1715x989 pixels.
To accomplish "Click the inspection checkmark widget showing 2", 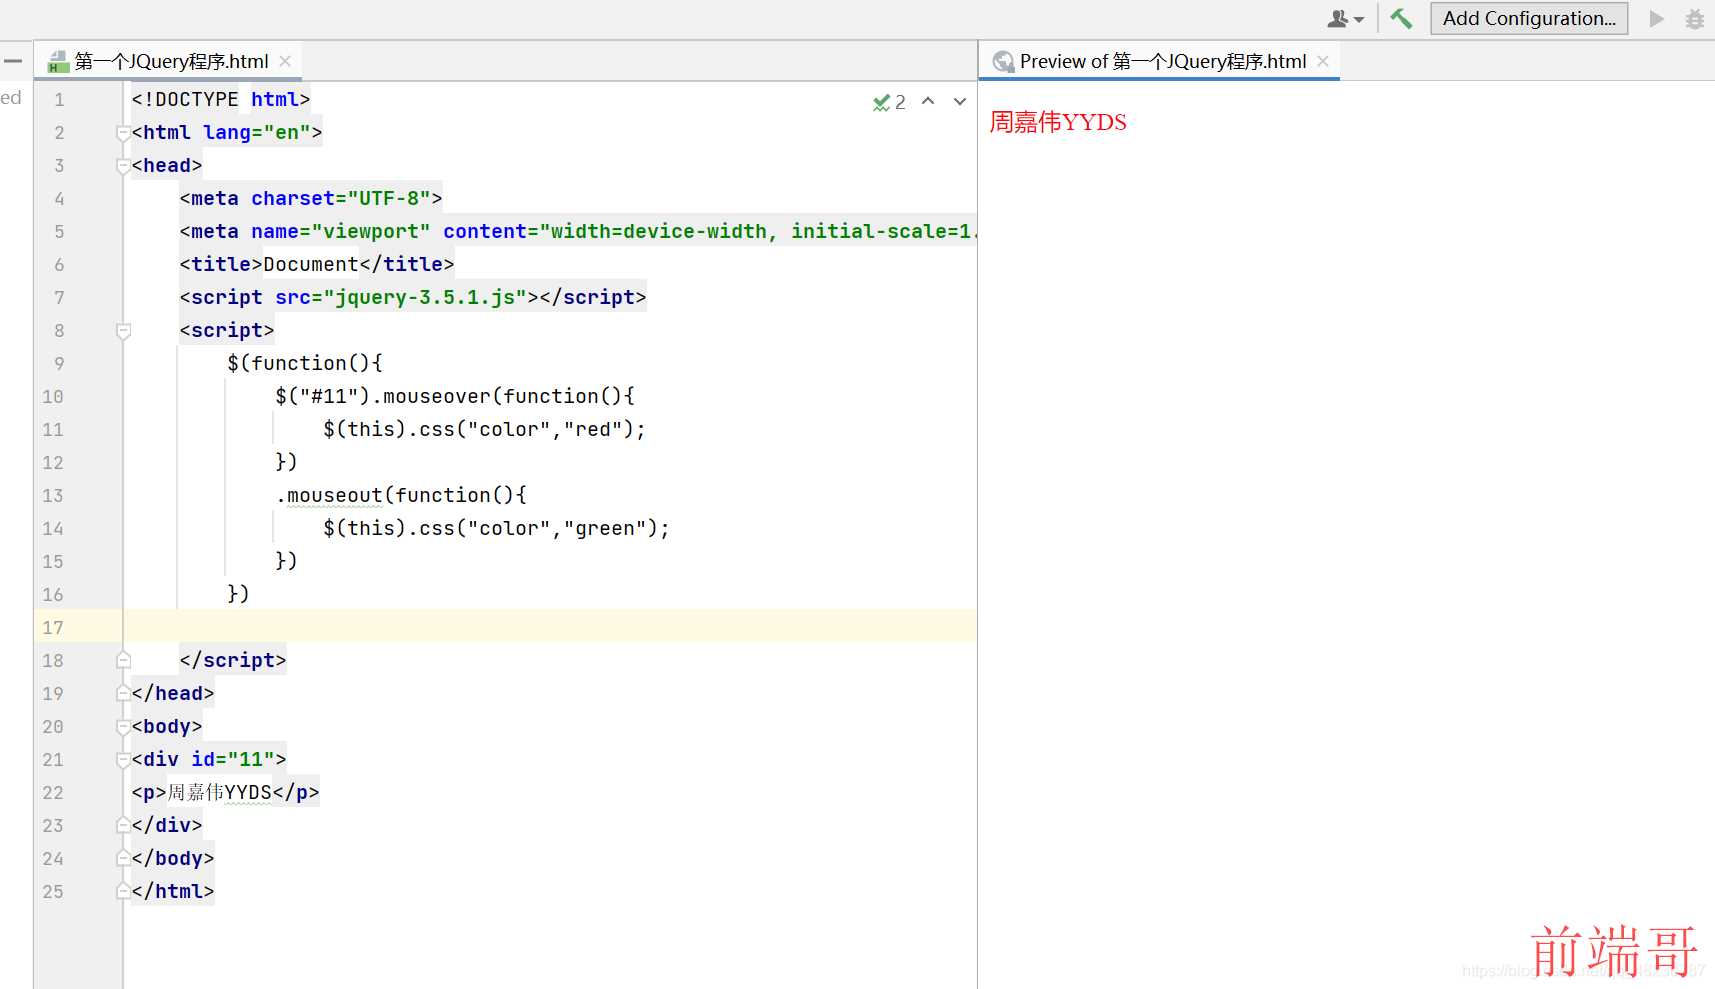I will 889,102.
